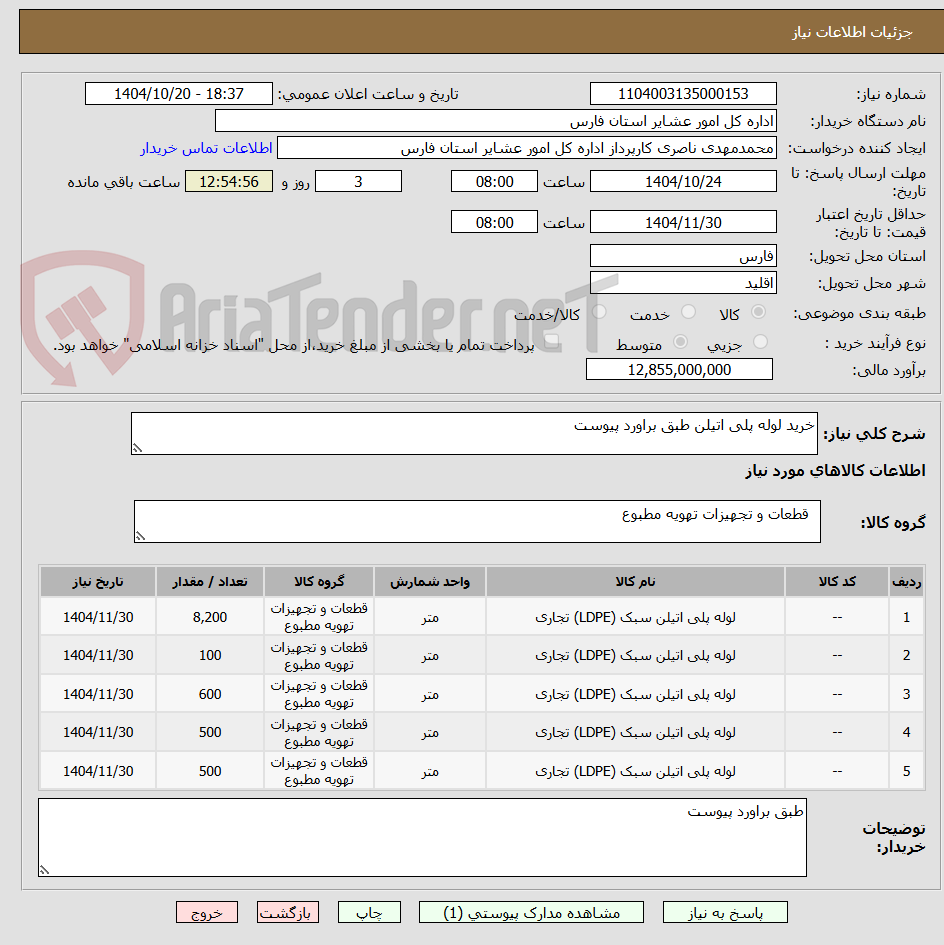This screenshot has height=945, width=944.
Task: Click the گروه کالا text area
Action: coord(477,521)
